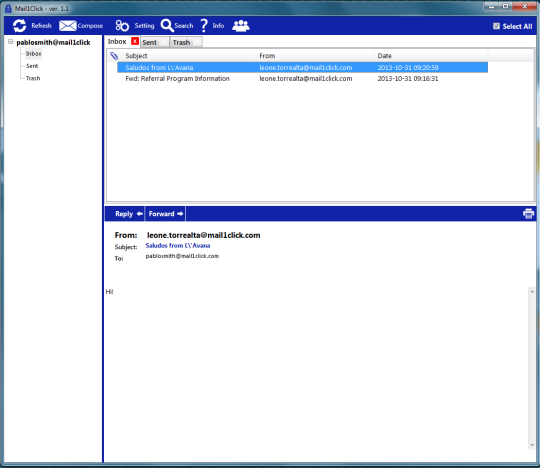Screen dimensions: 540x468
Task: Open the Info question mark icon
Action: coord(204,26)
